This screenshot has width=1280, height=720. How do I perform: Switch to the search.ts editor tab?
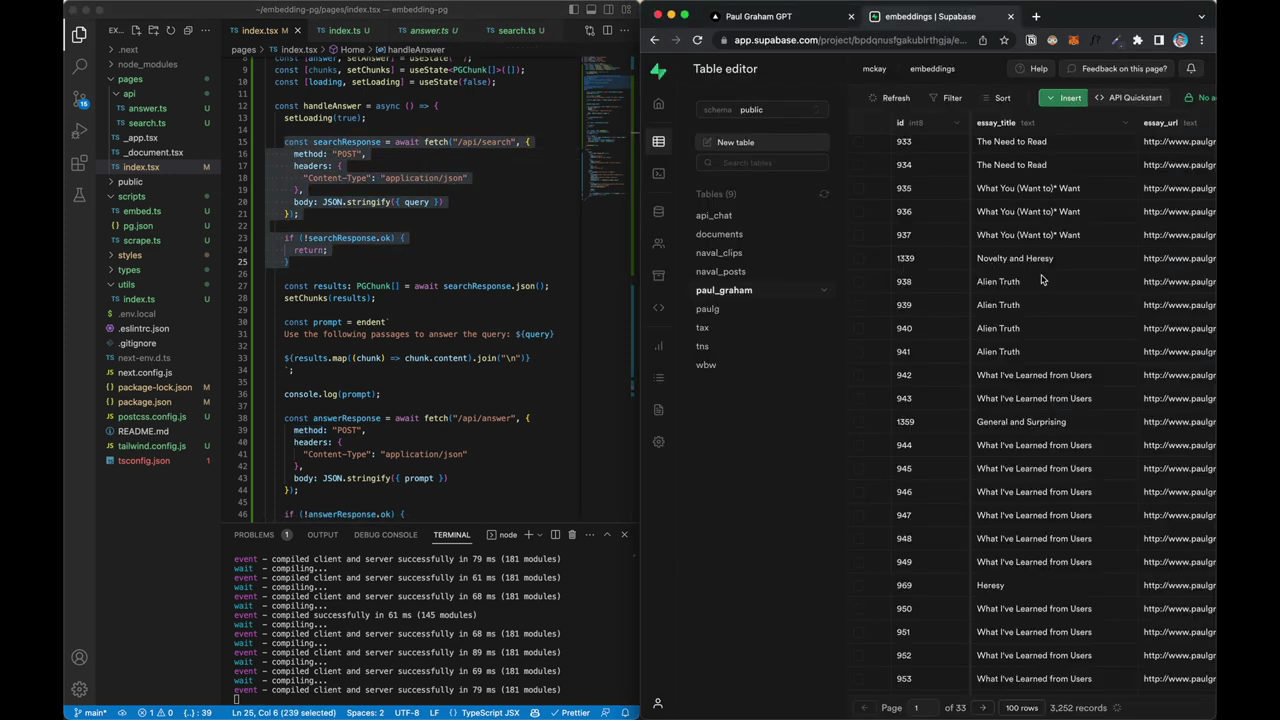tap(516, 31)
